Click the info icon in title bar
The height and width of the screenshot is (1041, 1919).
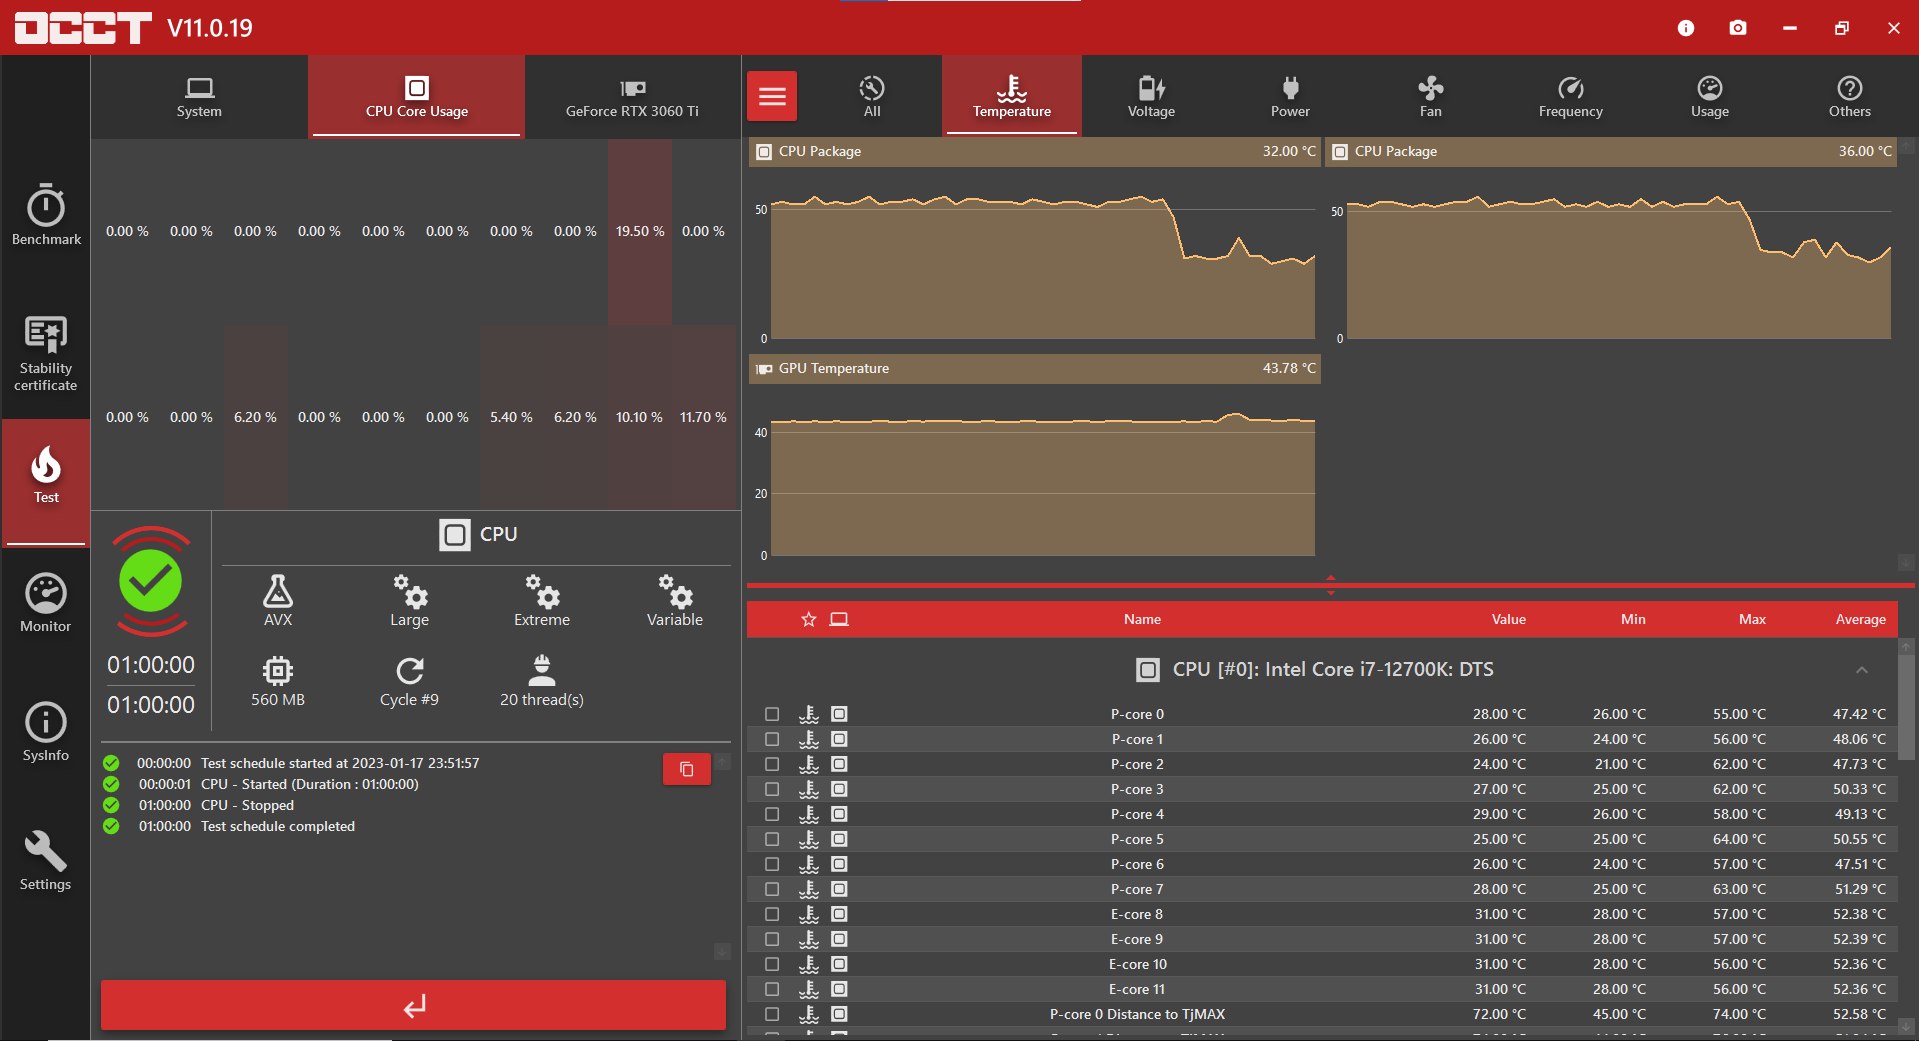pos(1686,28)
